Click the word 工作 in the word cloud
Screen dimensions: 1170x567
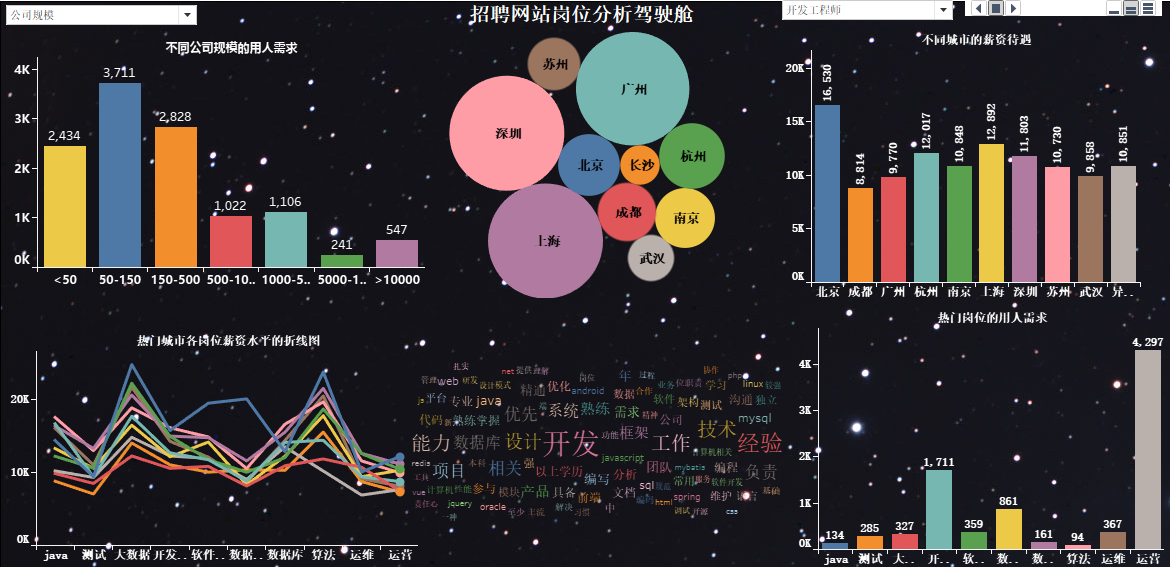click(x=671, y=443)
